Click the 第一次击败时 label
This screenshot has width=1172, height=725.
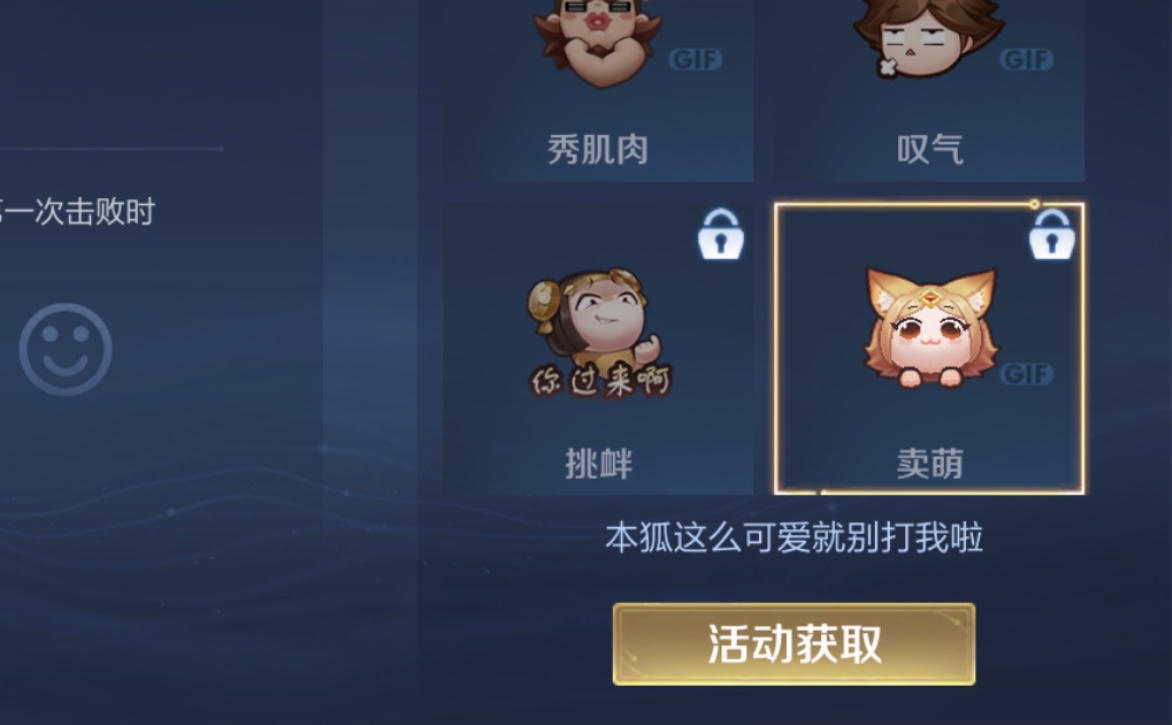coord(77,212)
